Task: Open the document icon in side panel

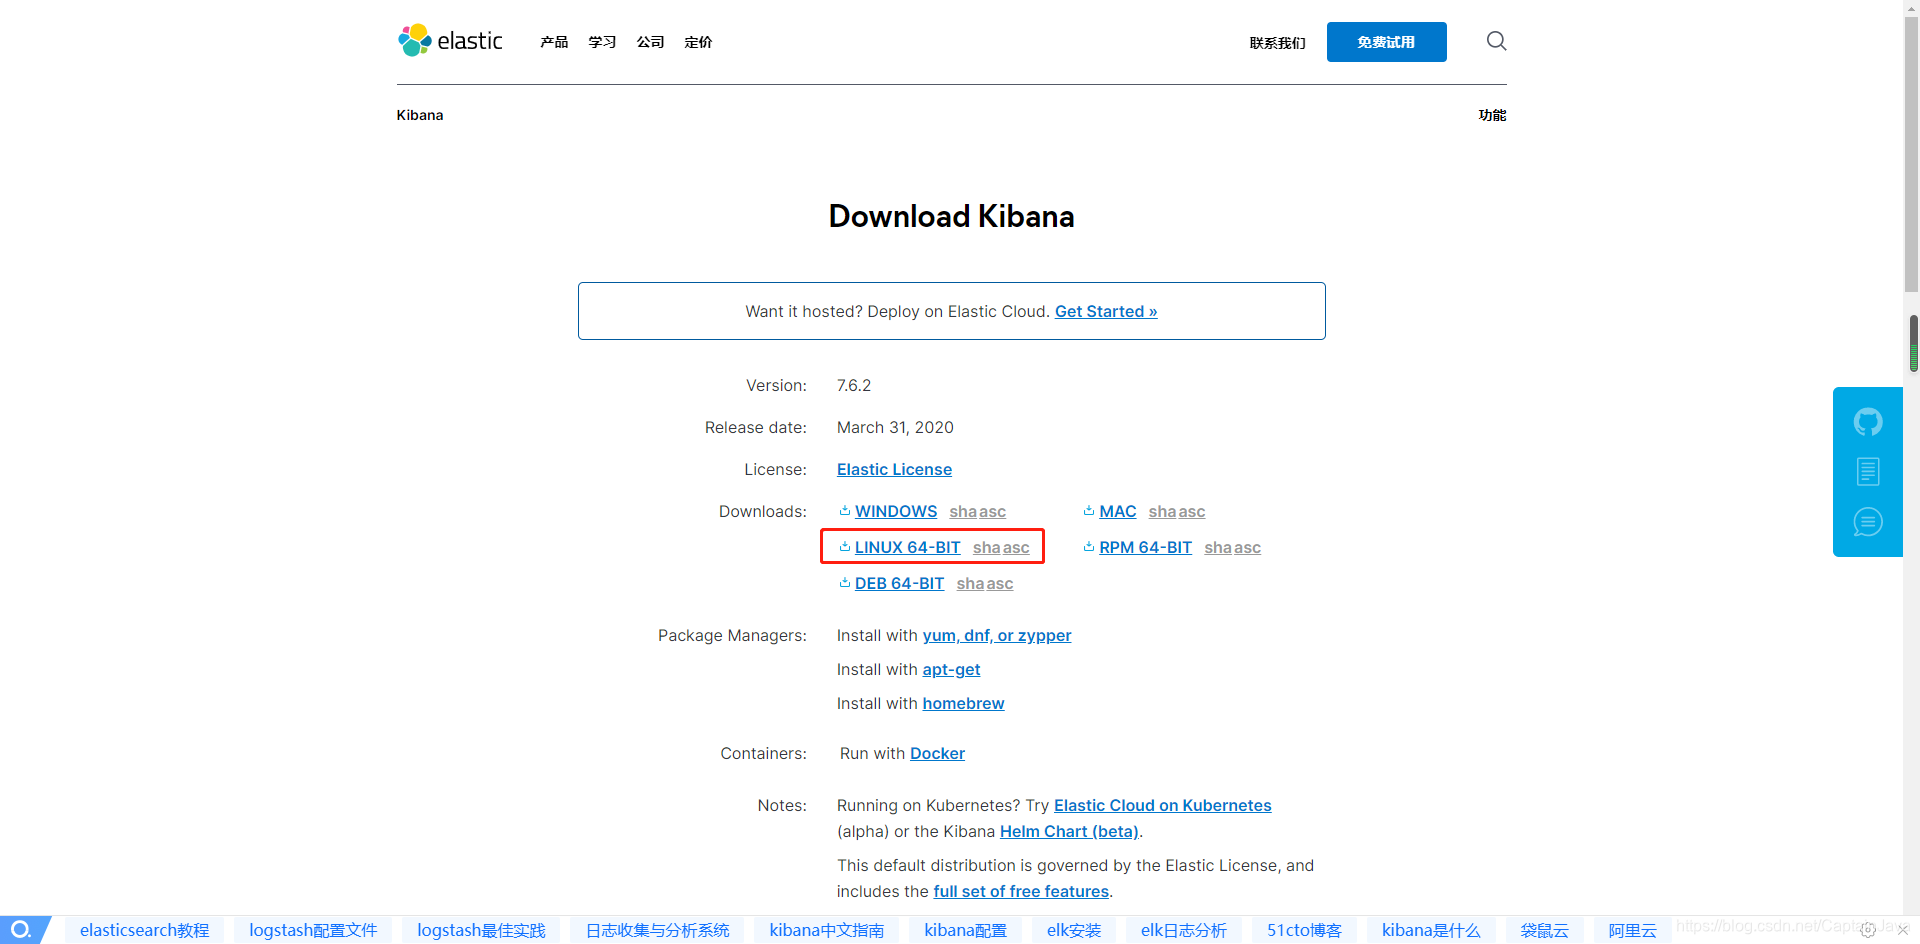Action: click(x=1867, y=471)
